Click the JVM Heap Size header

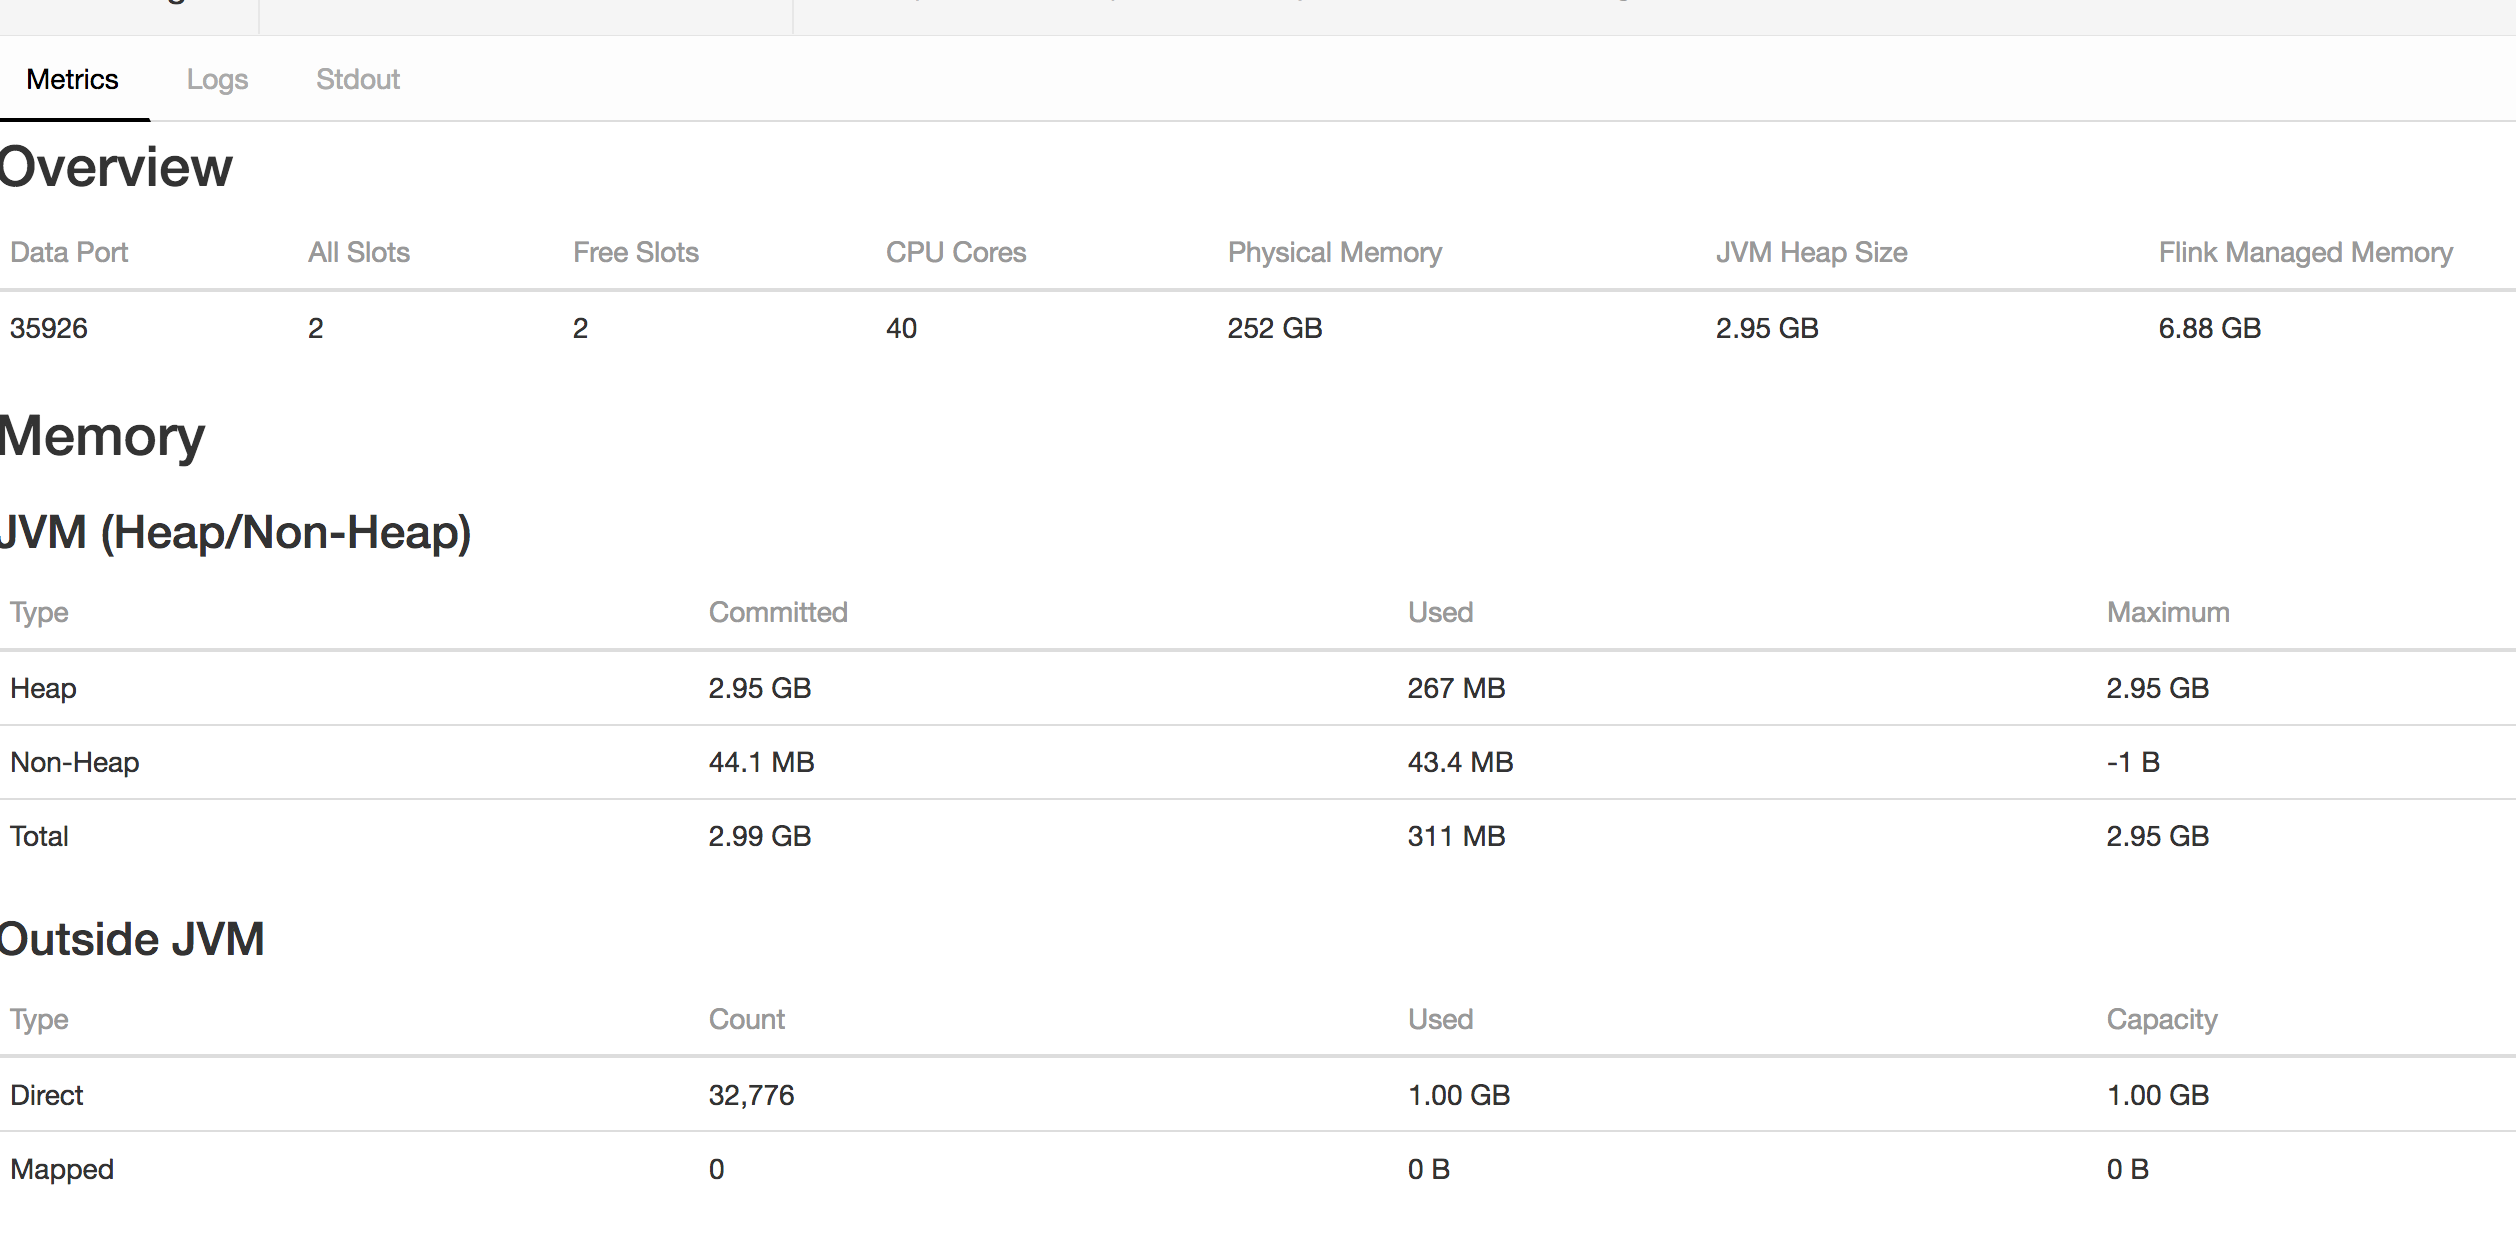click(1811, 253)
